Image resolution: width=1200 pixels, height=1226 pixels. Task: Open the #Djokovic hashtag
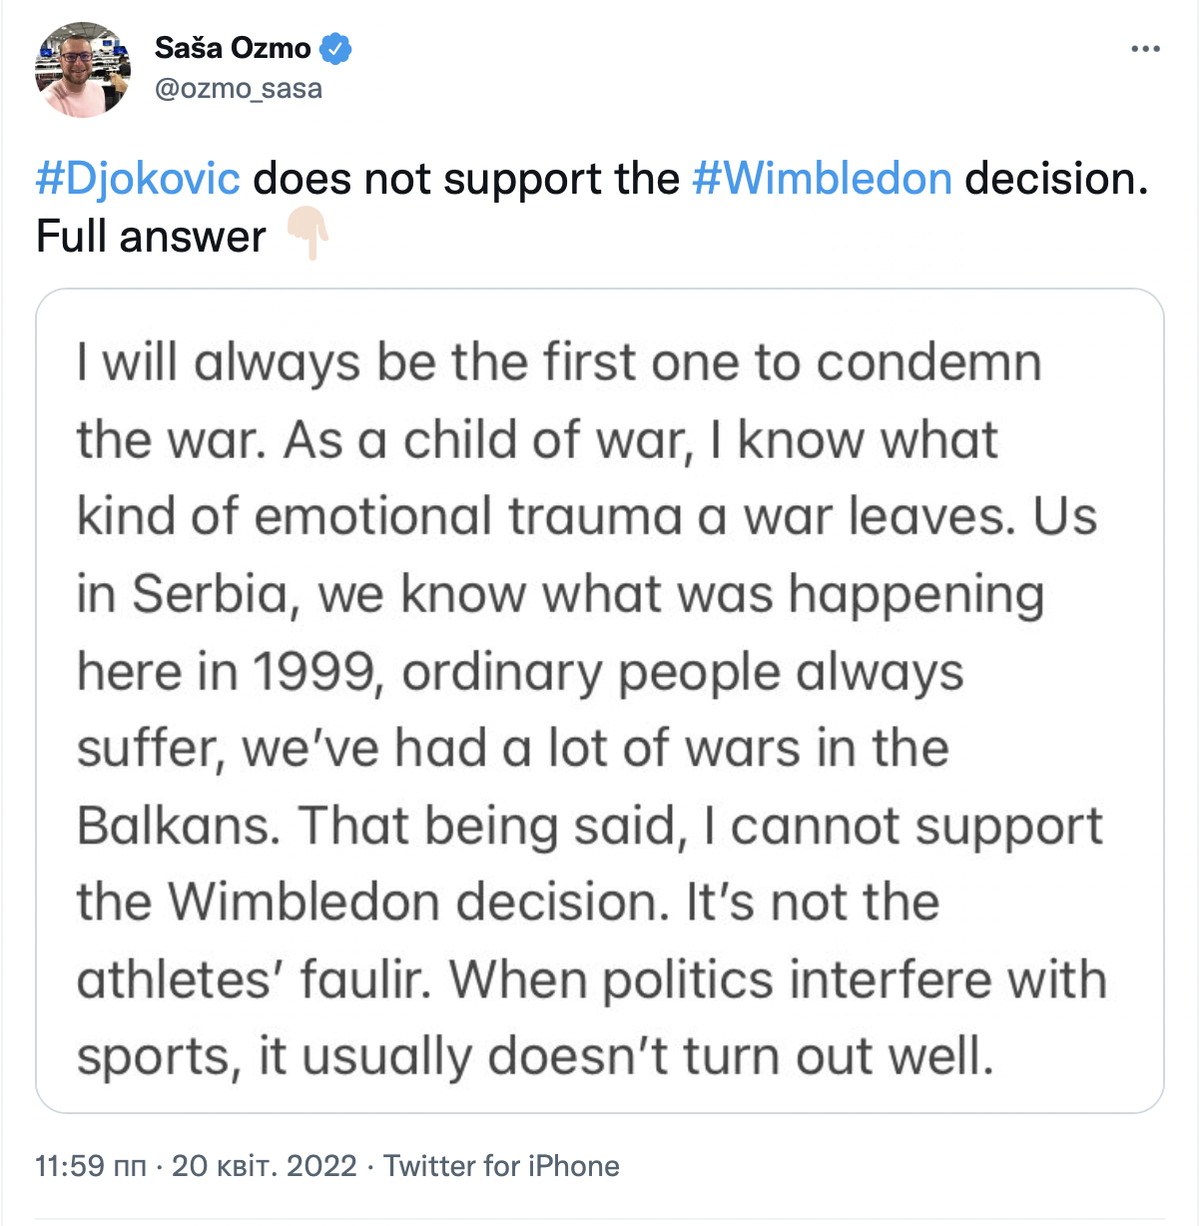[x=138, y=179]
